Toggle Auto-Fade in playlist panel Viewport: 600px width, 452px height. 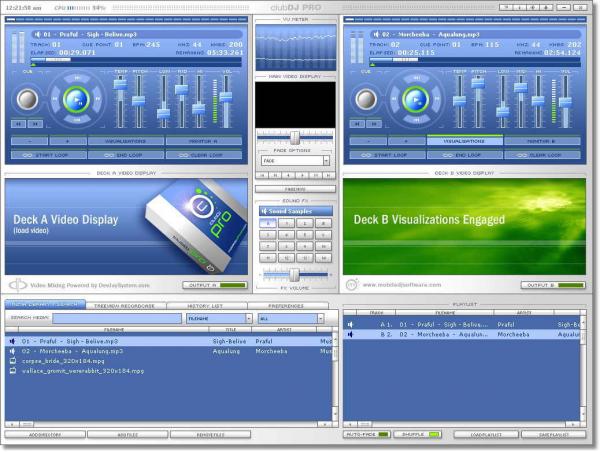tap(367, 435)
